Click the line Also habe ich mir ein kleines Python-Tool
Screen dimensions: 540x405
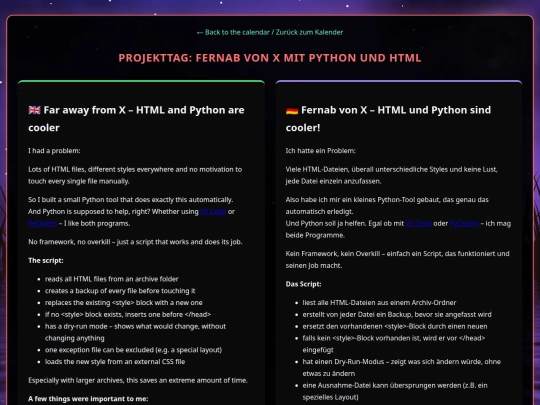[387, 206]
